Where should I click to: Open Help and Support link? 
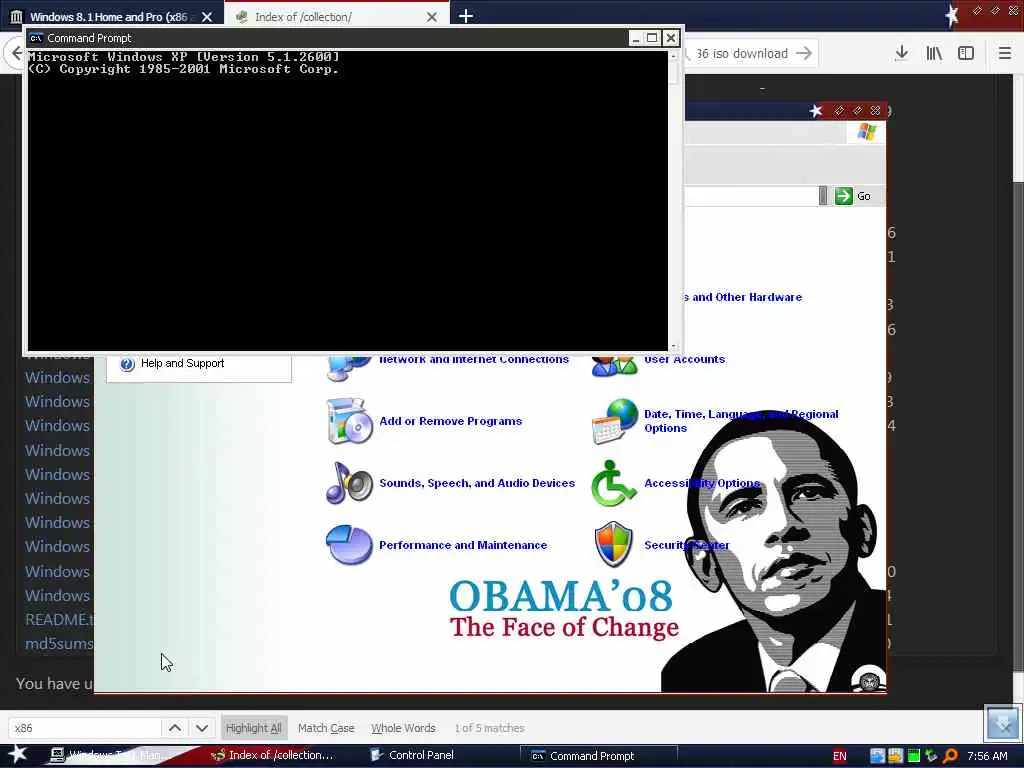[x=182, y=363]
